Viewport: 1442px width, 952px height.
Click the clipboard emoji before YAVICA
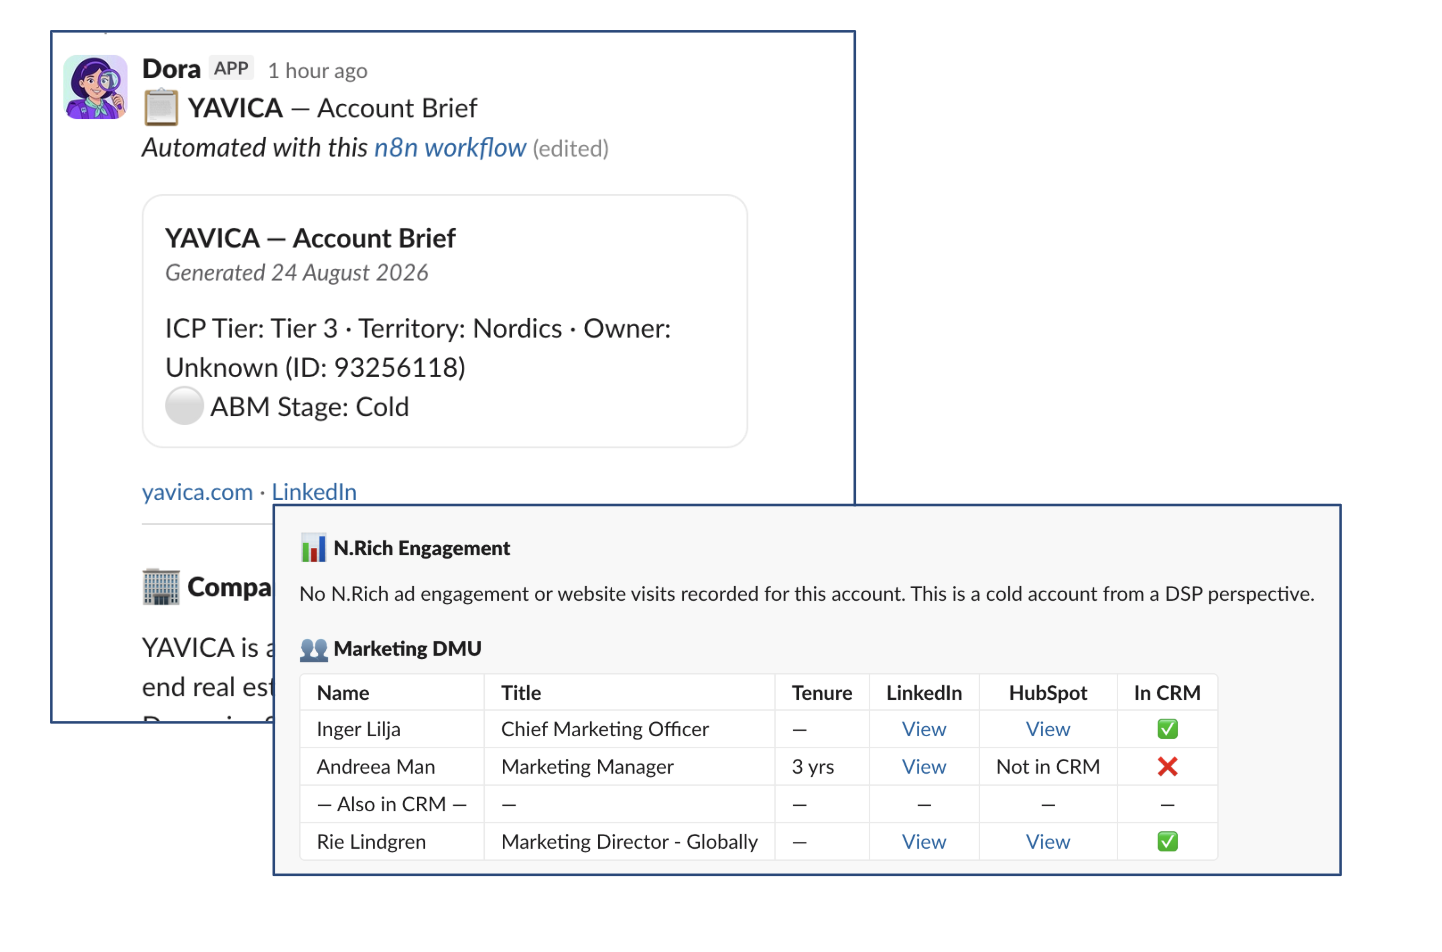pos(161,108)
